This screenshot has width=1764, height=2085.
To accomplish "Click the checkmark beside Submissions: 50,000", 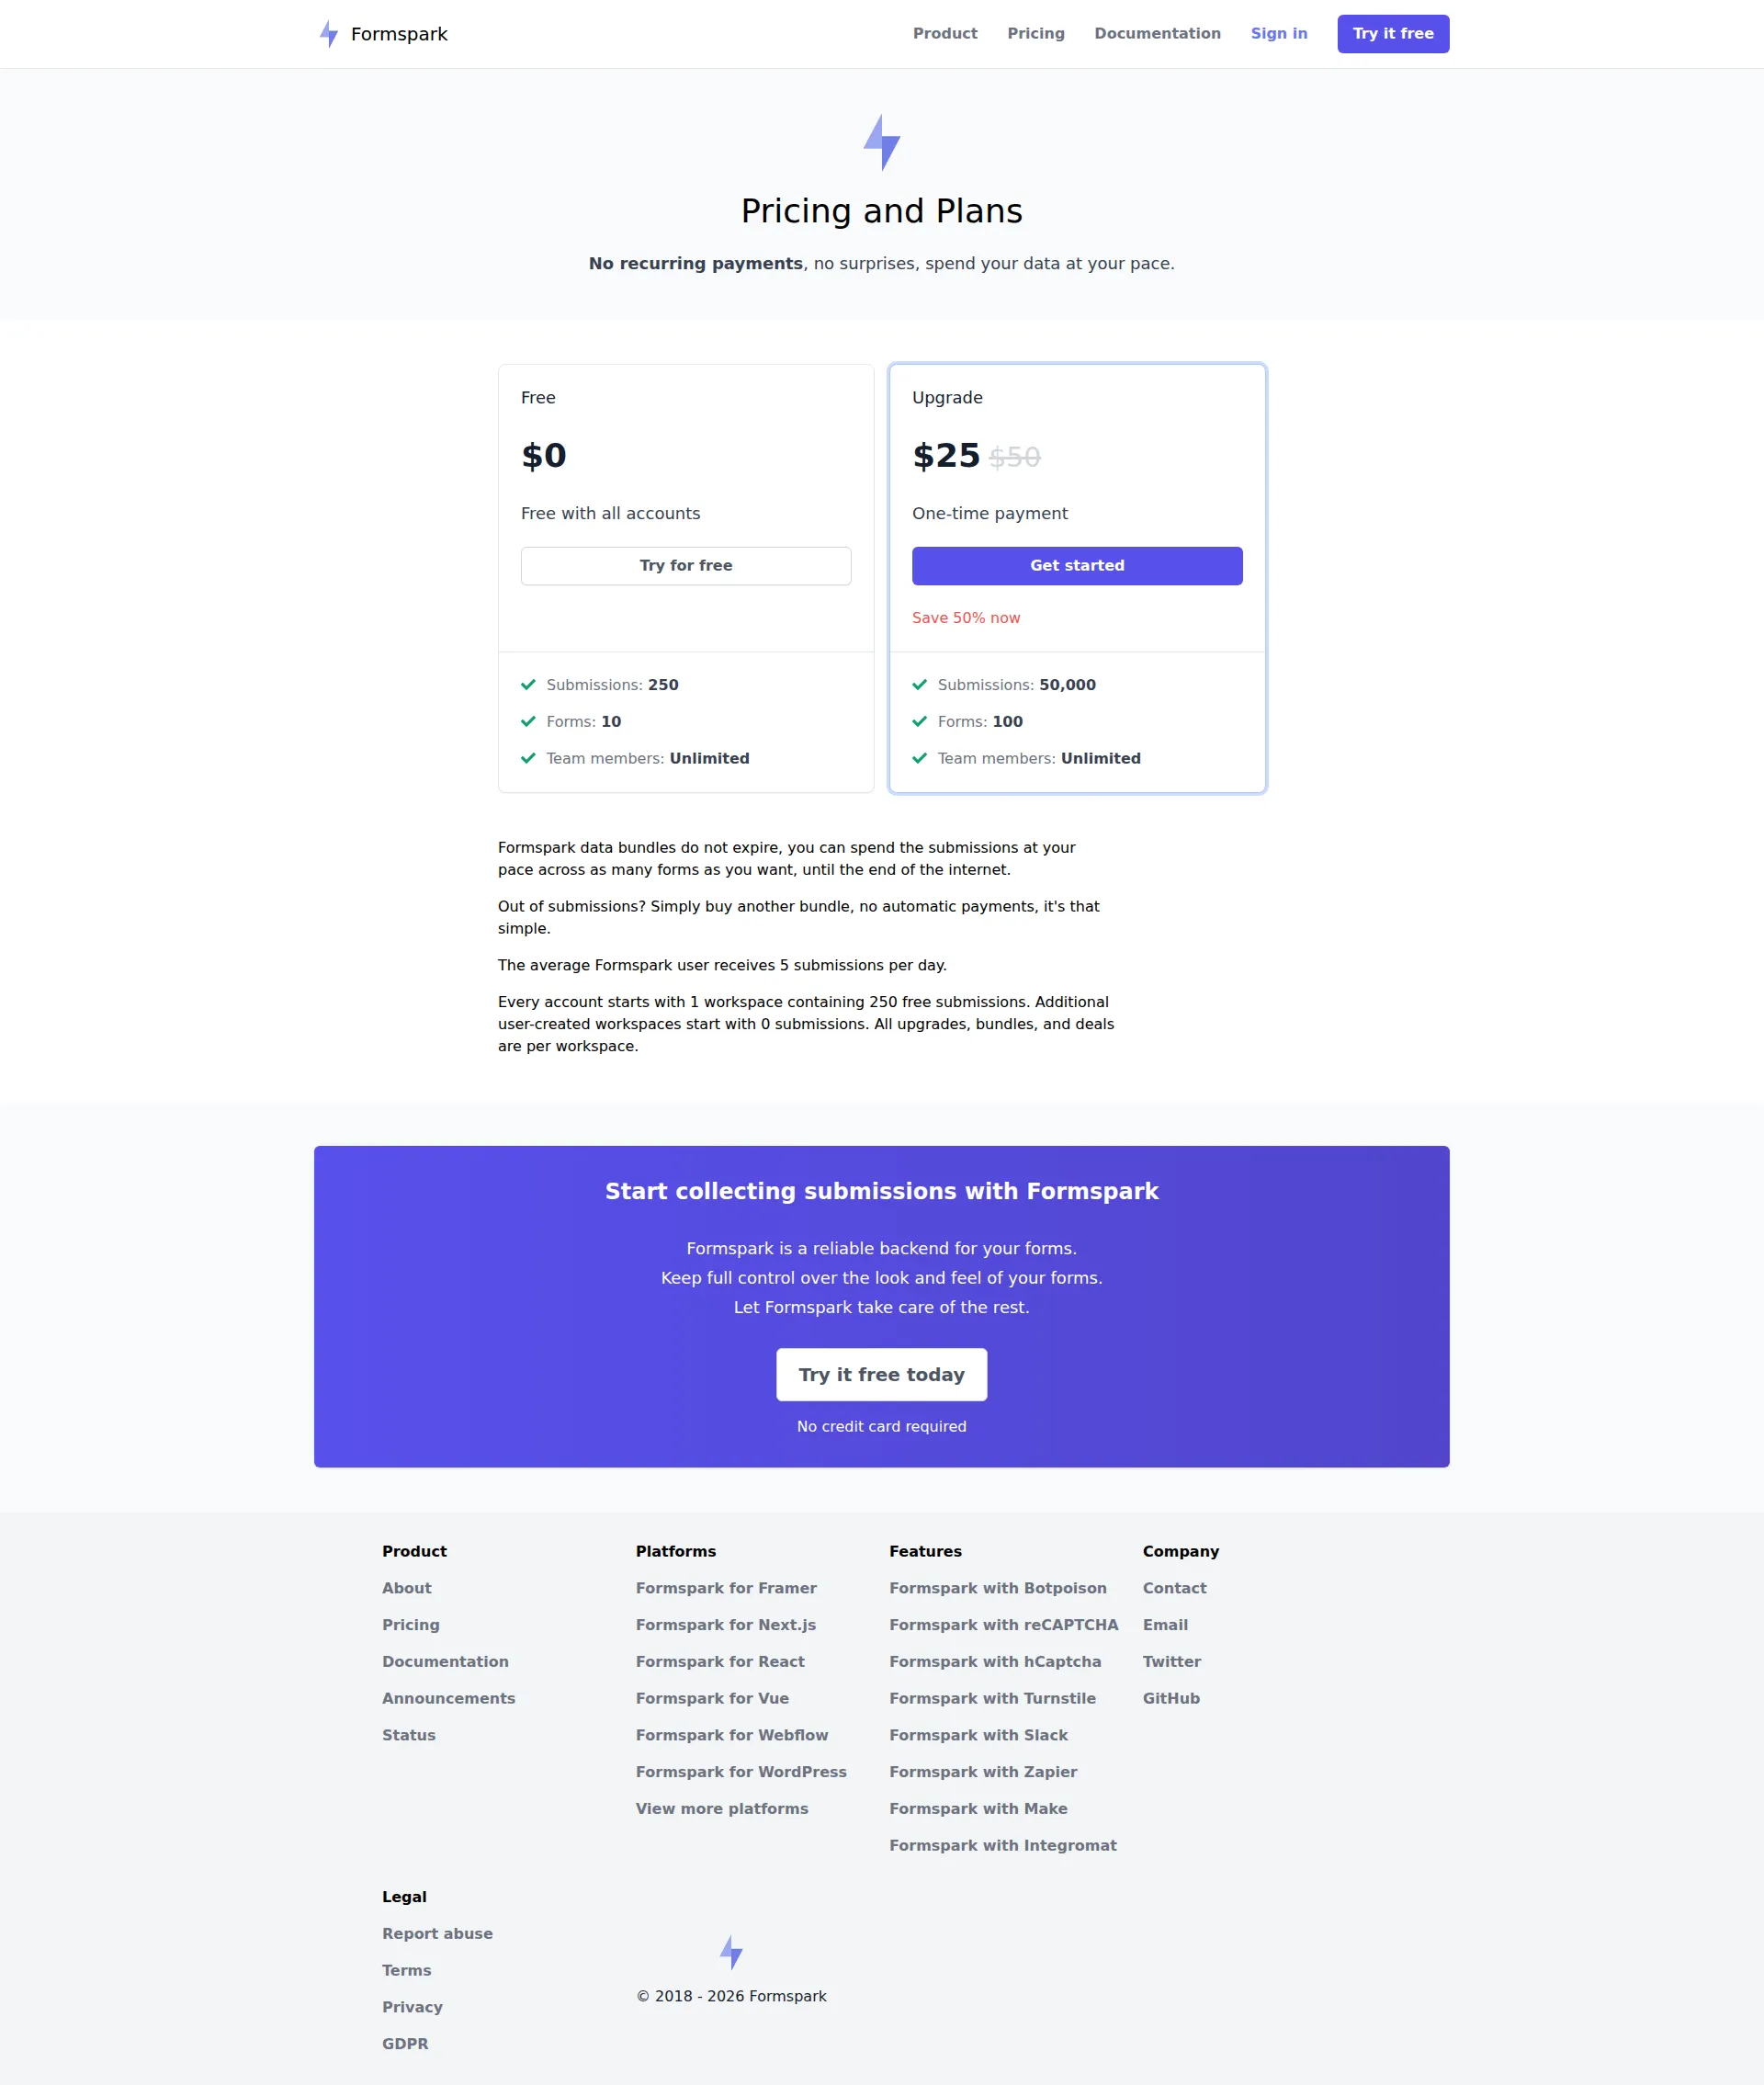I will [920, 685].
